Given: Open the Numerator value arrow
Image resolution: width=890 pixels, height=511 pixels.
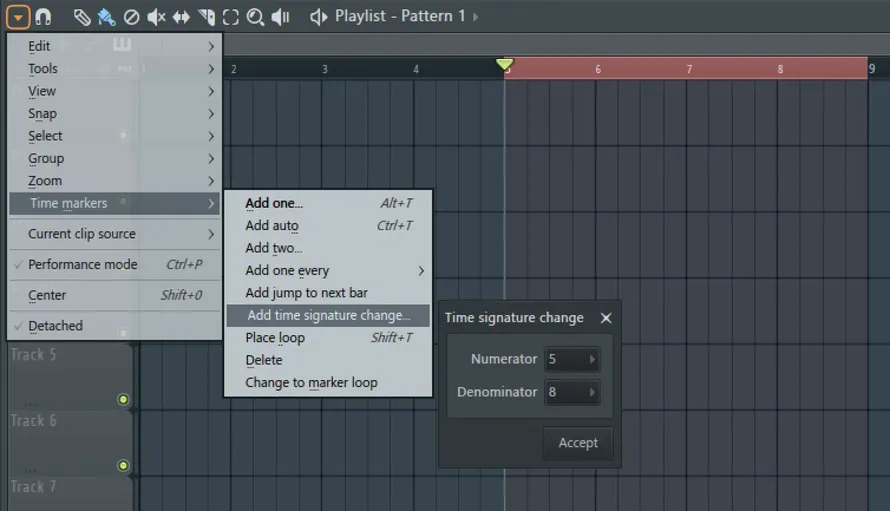Looking at the screenshot, I should 592,359.
